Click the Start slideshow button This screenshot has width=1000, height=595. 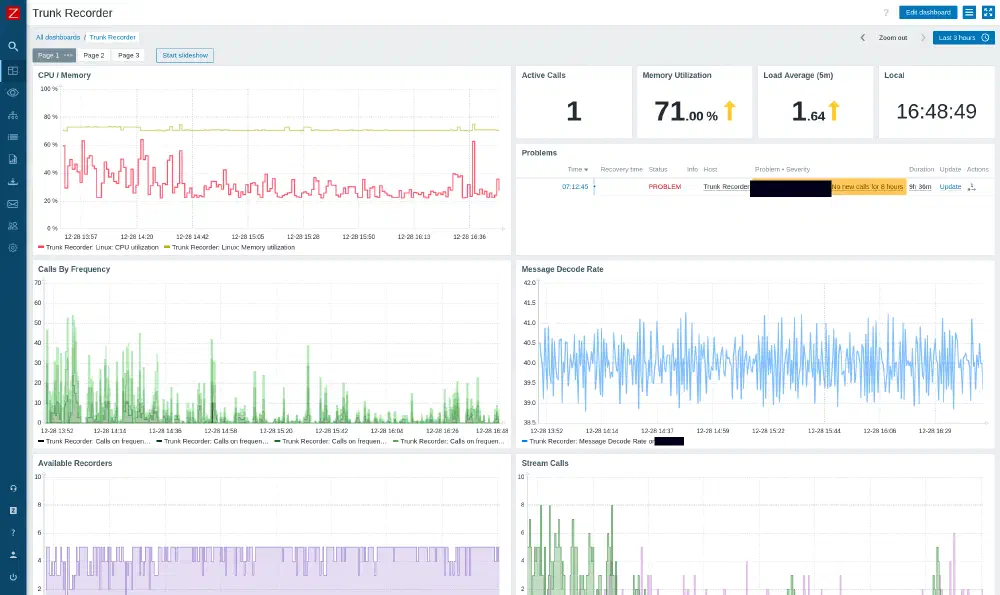point(185,55)
